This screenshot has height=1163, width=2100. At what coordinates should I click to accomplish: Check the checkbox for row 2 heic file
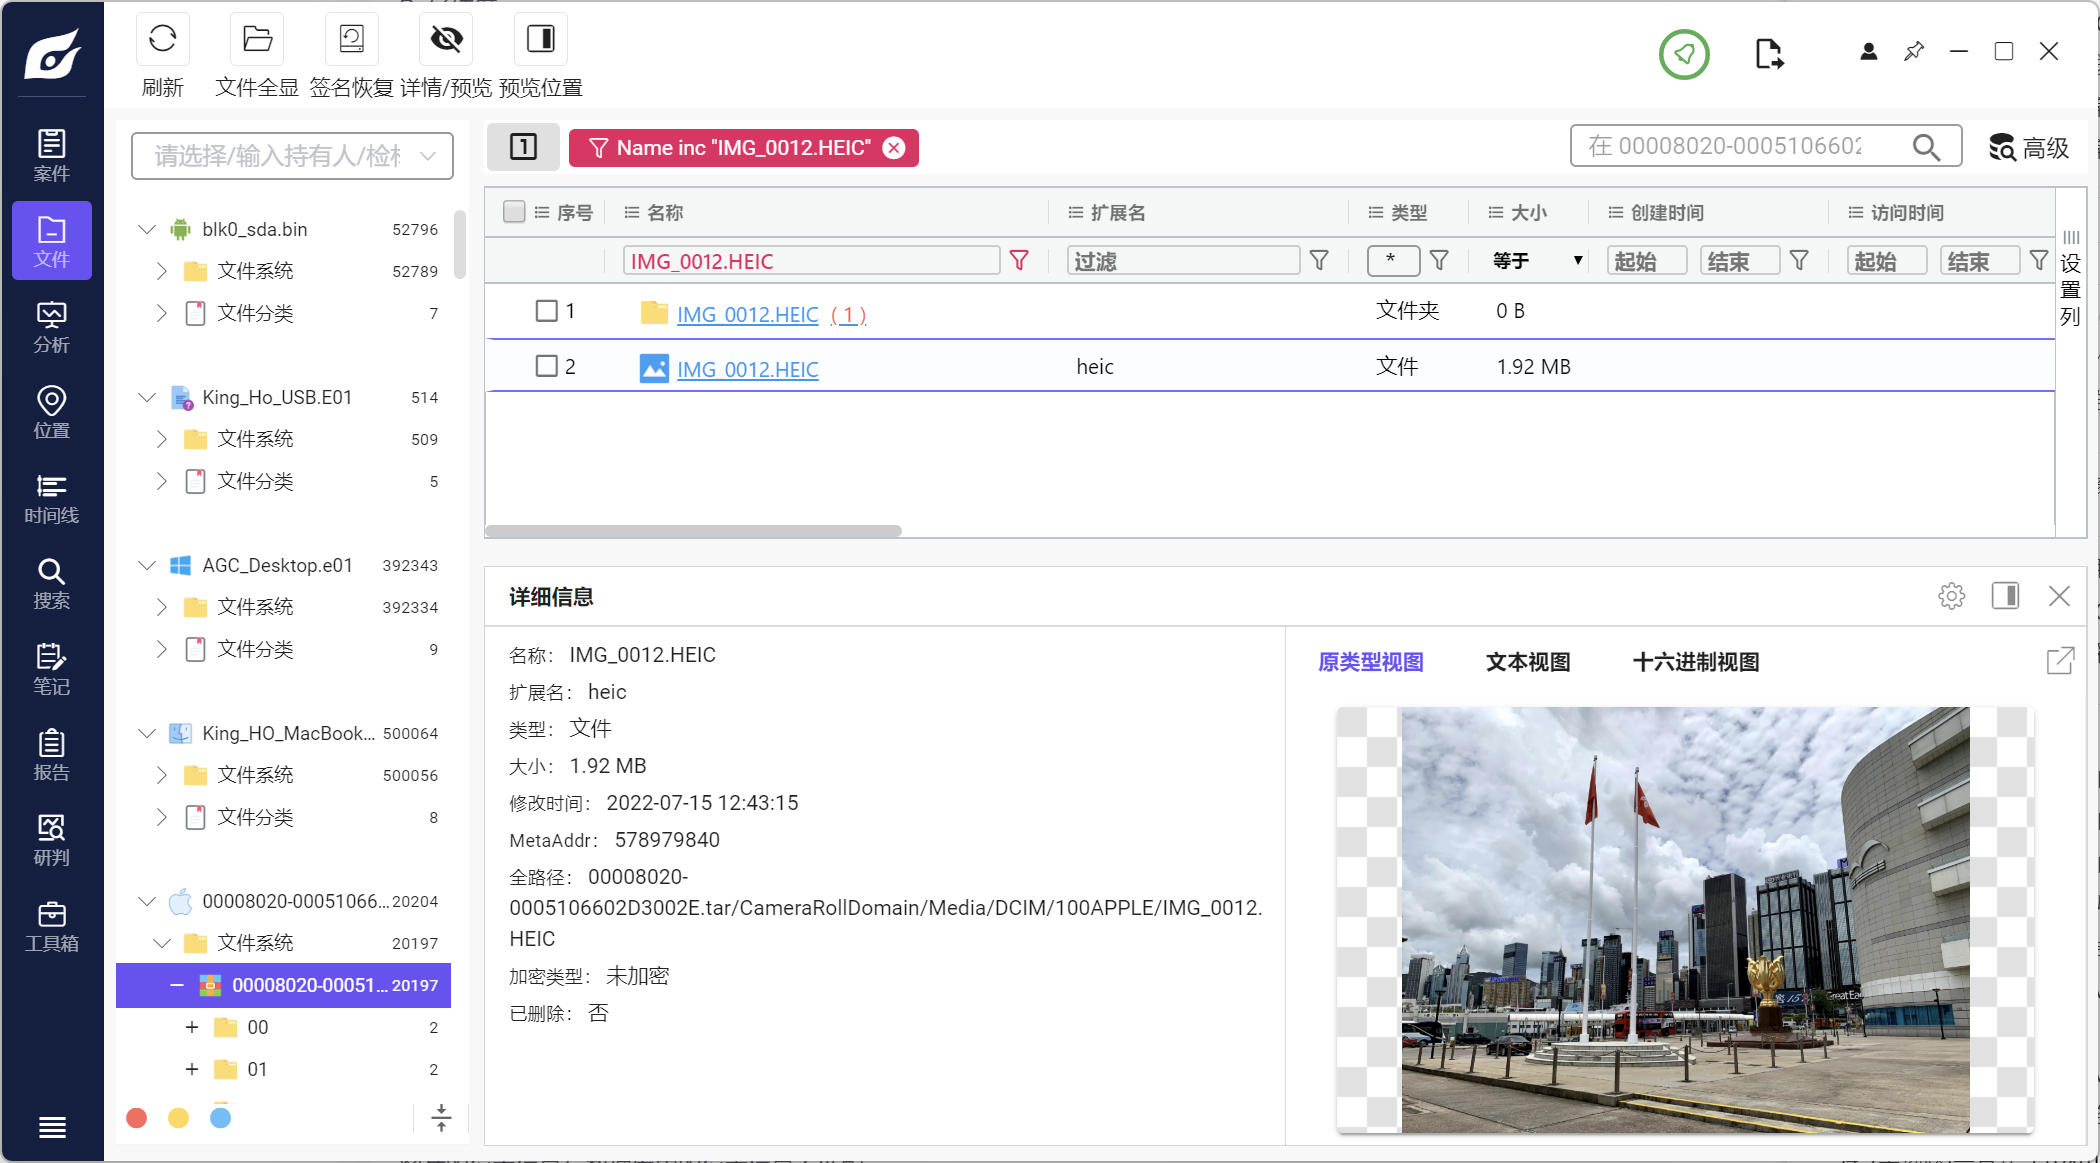(x=546, y=366)
